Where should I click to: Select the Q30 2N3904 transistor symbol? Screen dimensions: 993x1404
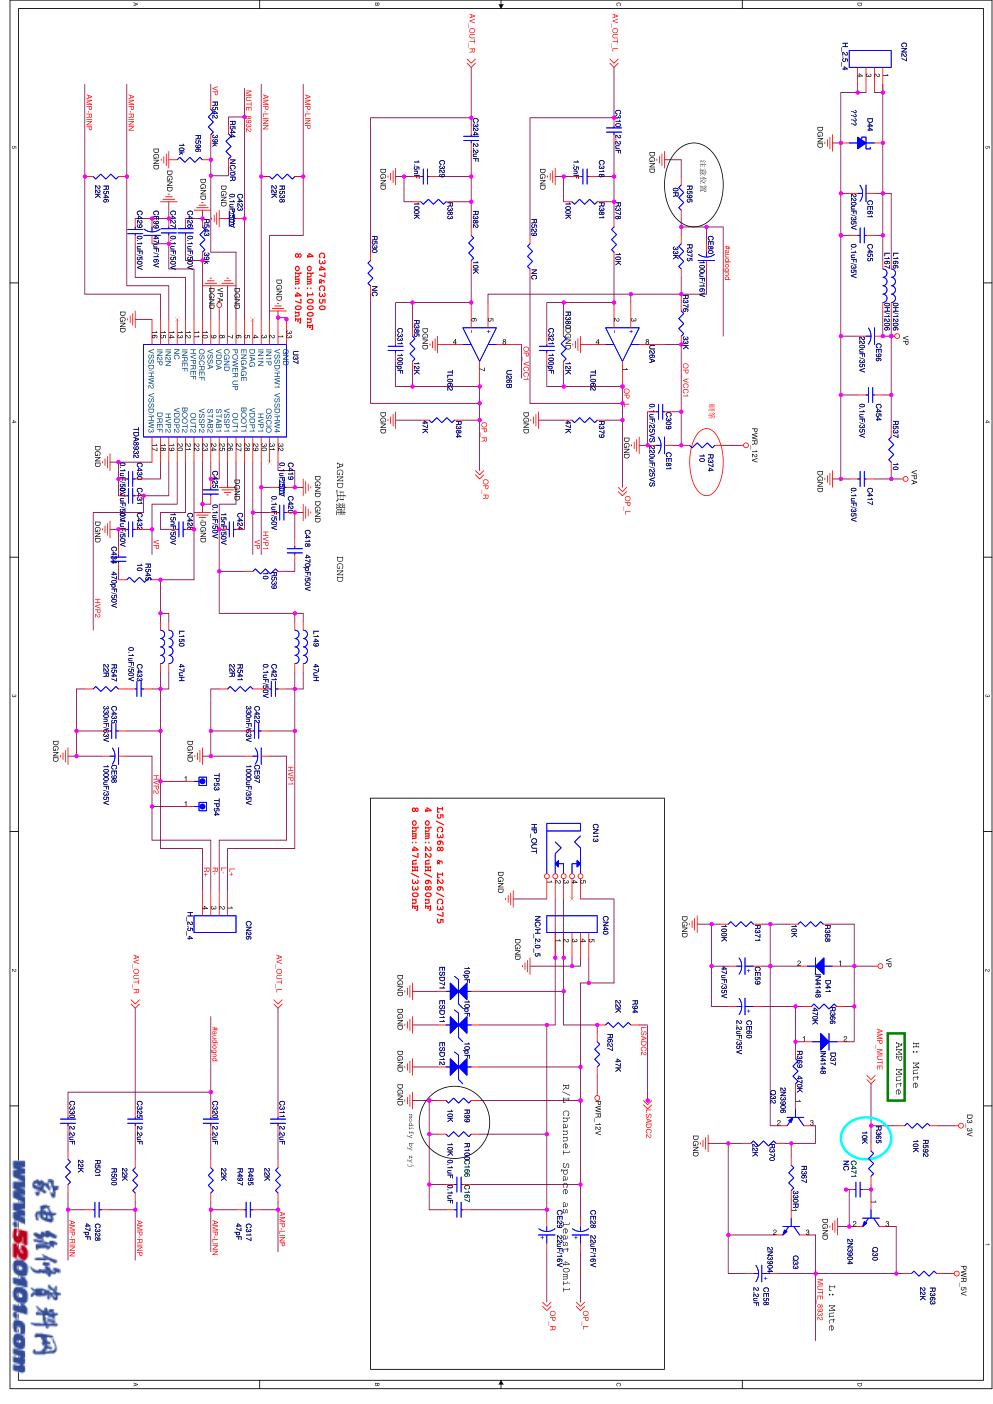870,1222
